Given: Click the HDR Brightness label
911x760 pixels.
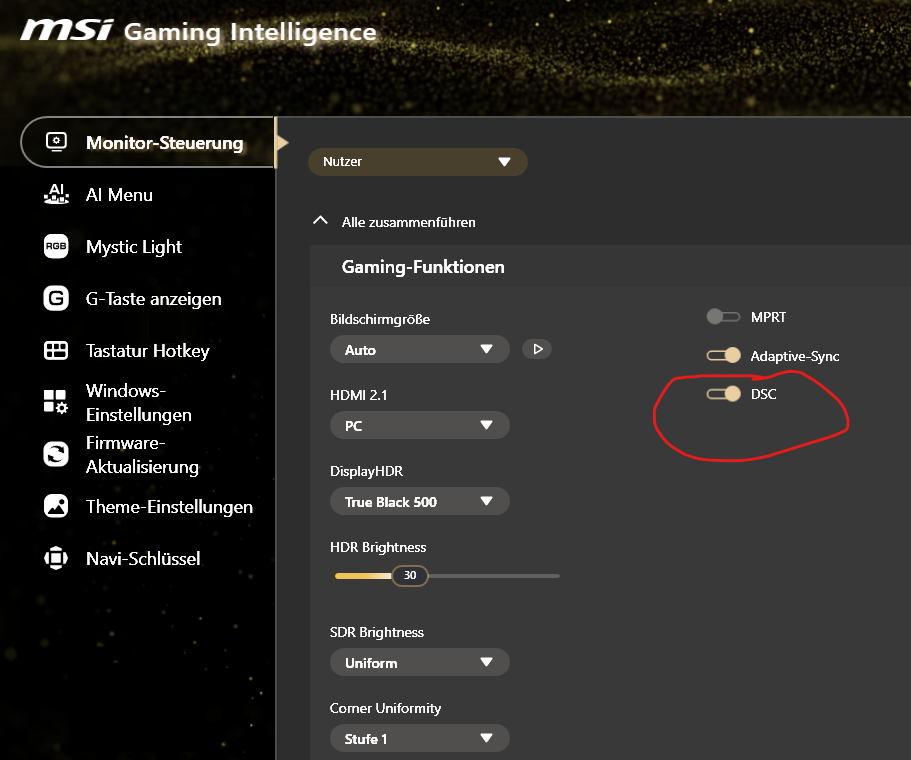Looking at the screenshot, I should pos(378,547).
